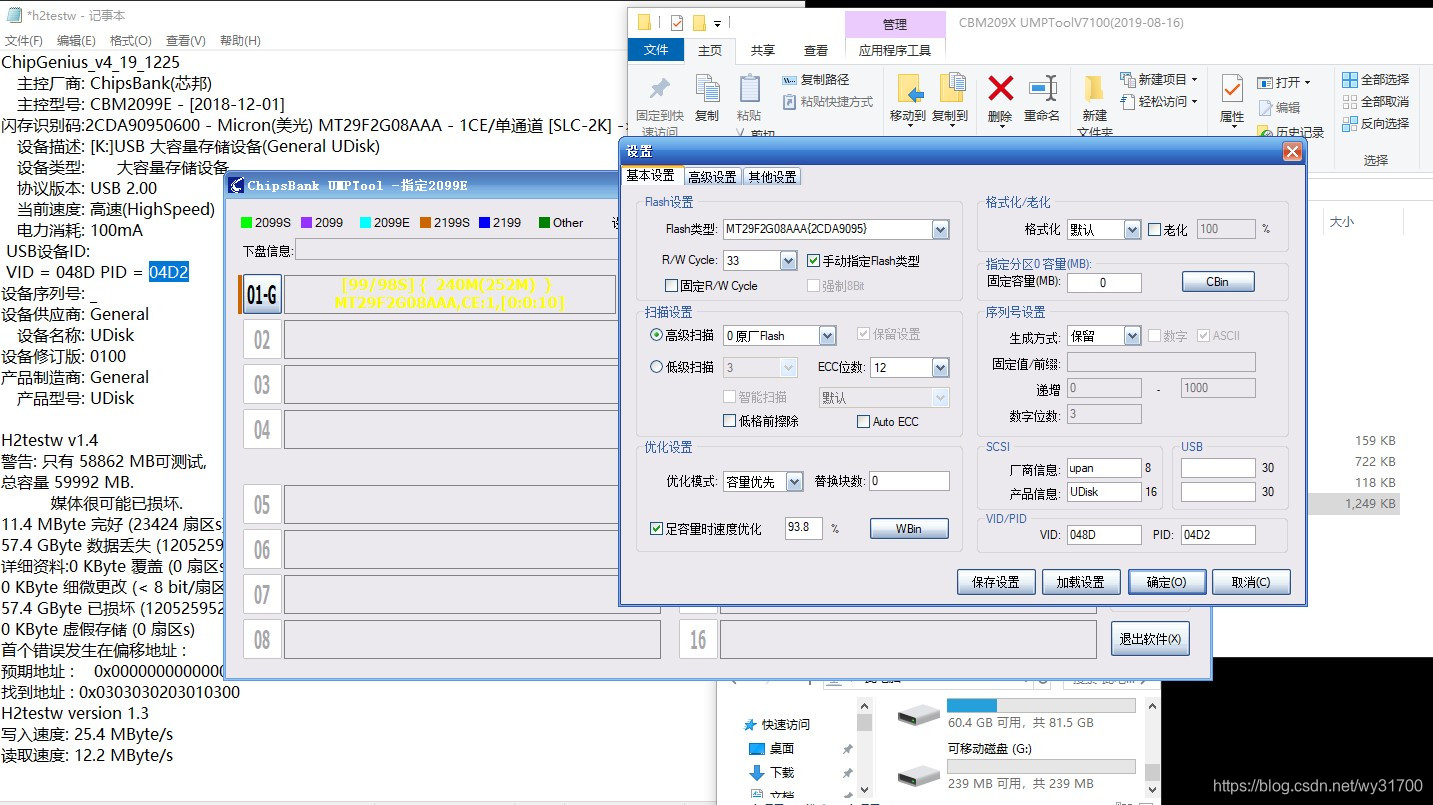Open the Flash类型 dropdown

[940, 230]
